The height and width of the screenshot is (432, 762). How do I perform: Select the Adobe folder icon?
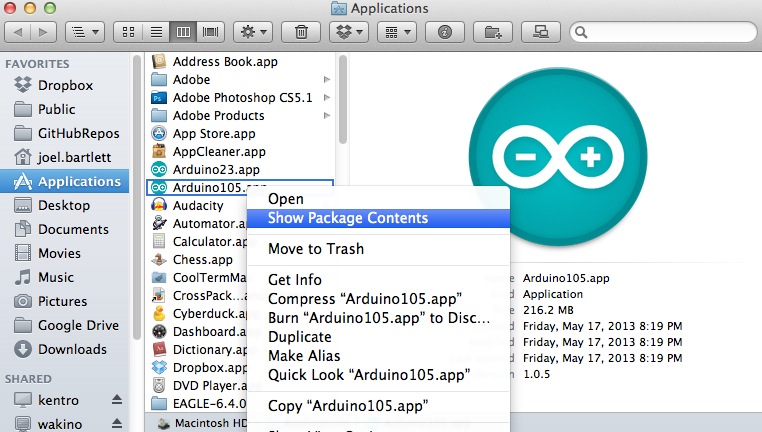point(159,79)
